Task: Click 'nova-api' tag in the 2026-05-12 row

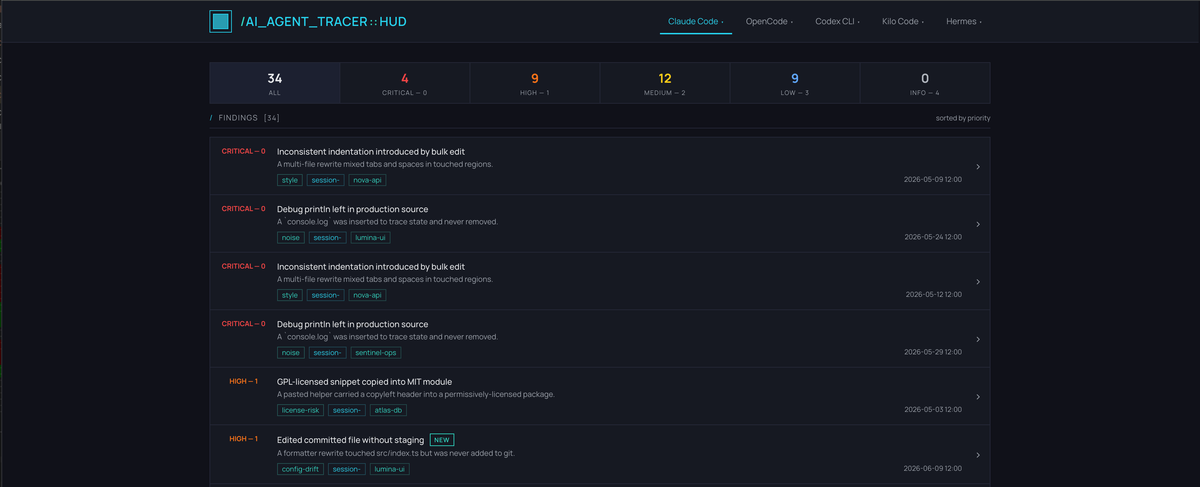Action: (368, 295)
